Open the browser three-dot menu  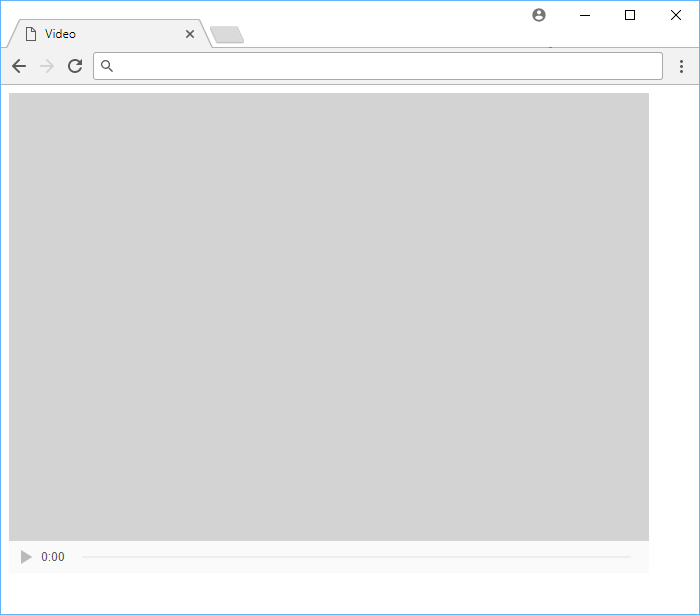681,66
